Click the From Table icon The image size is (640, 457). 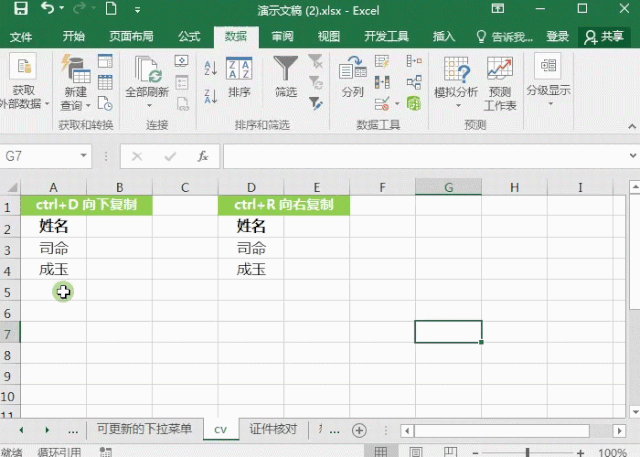pos(105,82)
